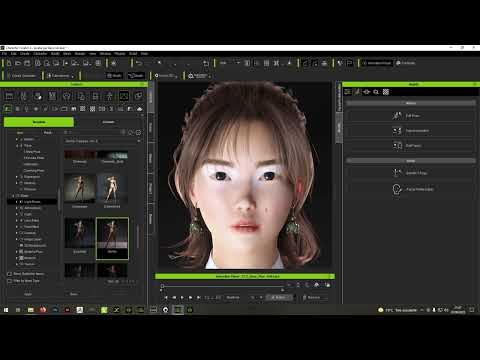Click the taskbar clock in system tray
This screenshot has height=360, width=480.
458,310
